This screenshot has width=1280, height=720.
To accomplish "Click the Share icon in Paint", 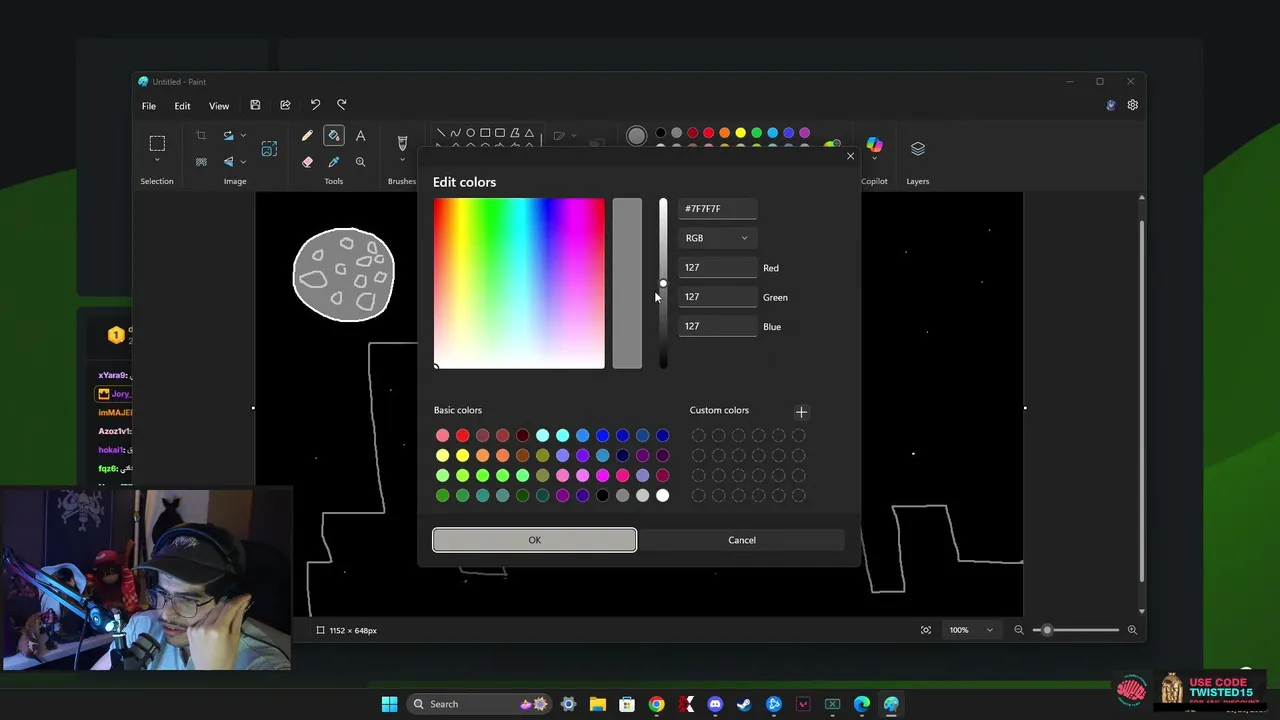I will 285,105.
